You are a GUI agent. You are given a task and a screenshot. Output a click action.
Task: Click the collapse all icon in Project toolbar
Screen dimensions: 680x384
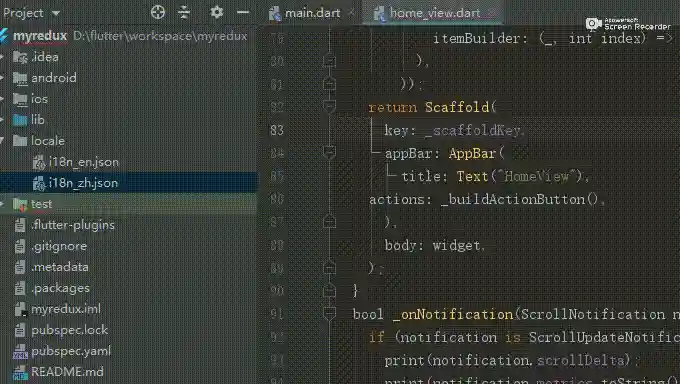[184, 12]
